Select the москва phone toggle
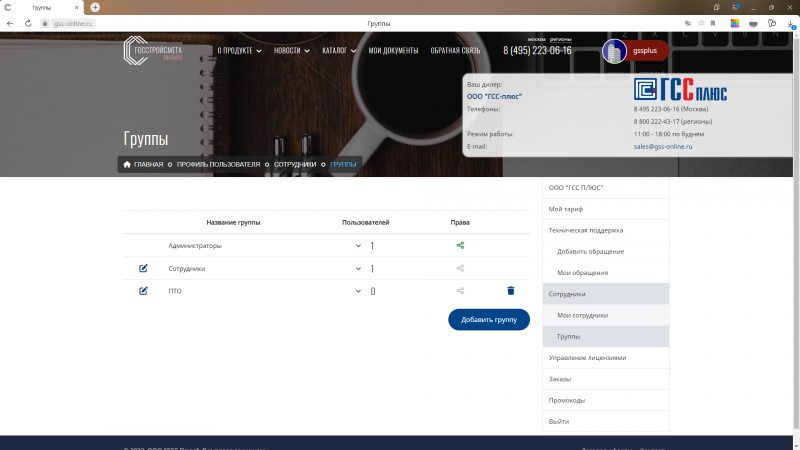 pos(536,39)
